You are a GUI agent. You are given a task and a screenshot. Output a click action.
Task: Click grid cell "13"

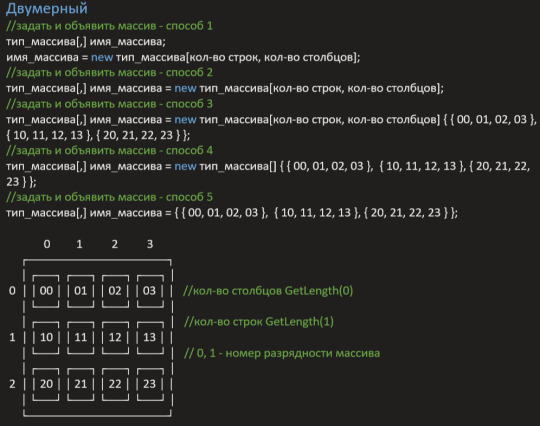(149, 337)
